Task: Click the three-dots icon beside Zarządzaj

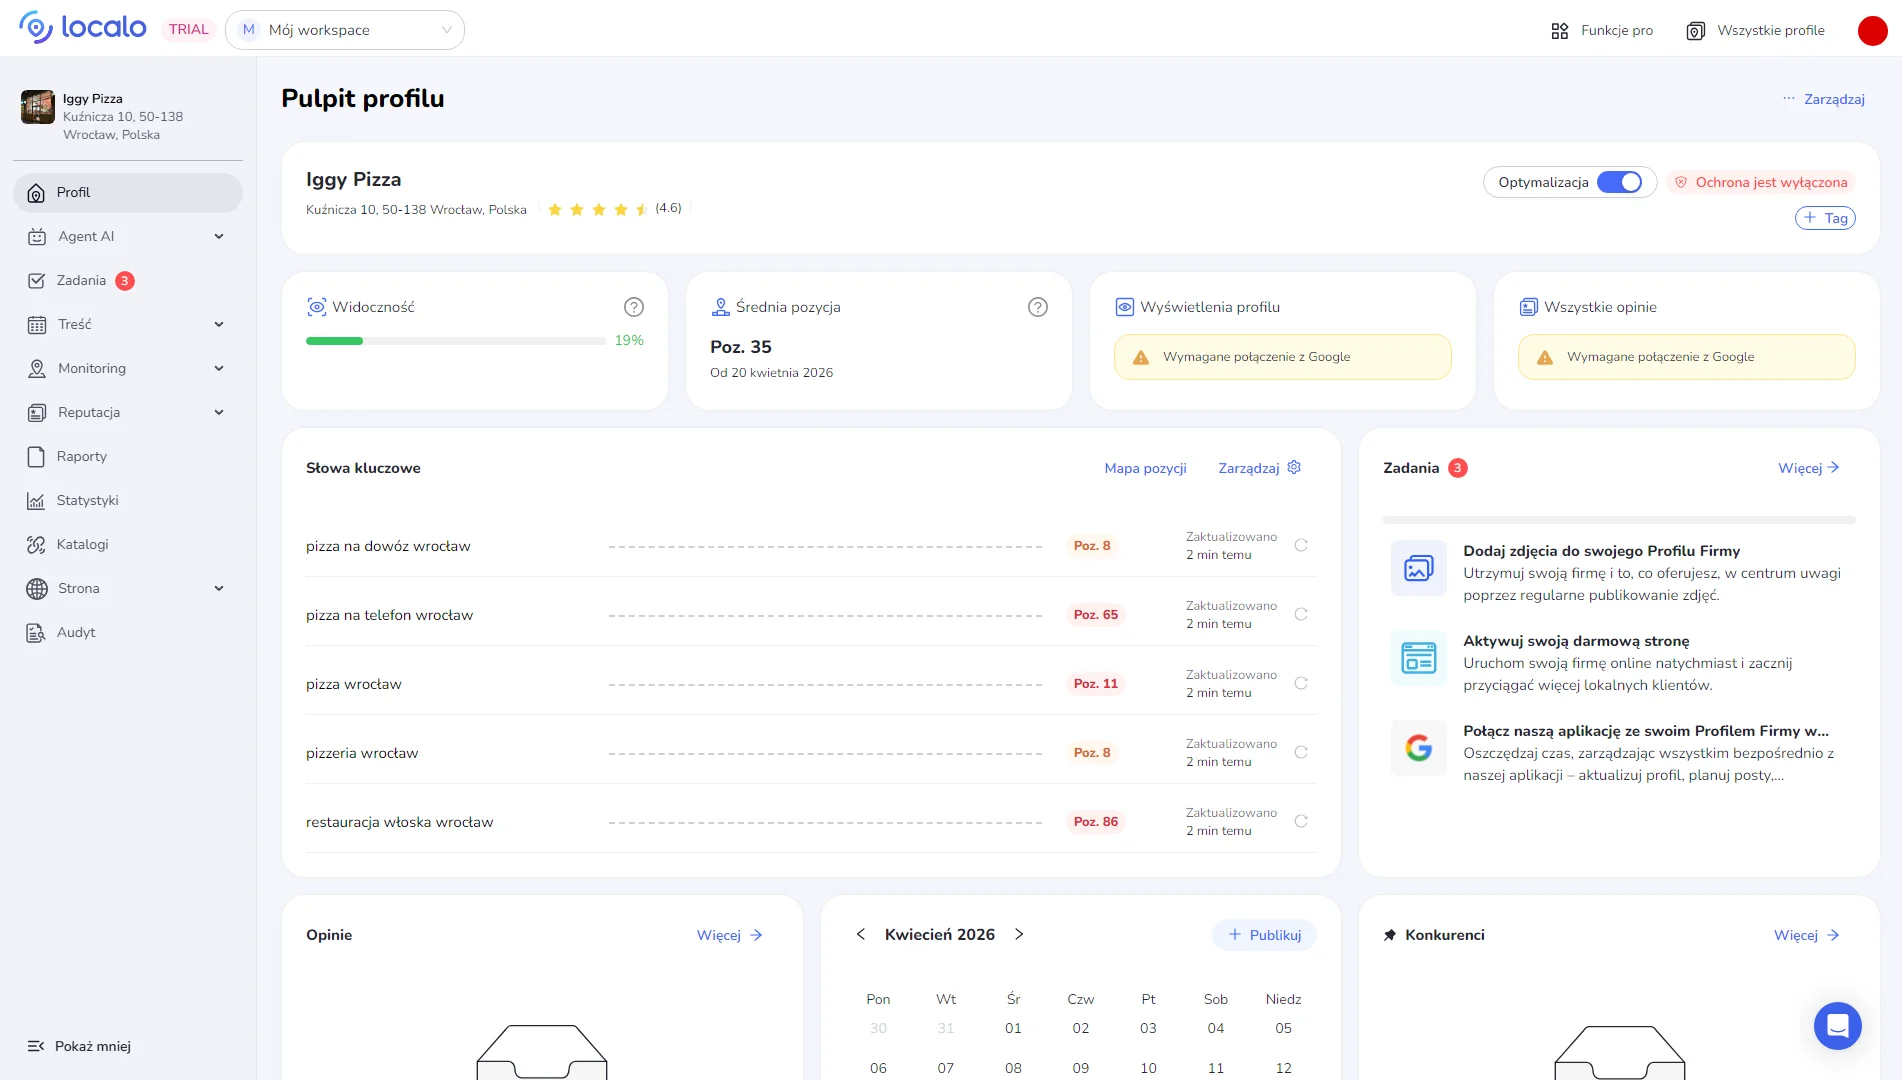Action: (x=1788, y=98)
